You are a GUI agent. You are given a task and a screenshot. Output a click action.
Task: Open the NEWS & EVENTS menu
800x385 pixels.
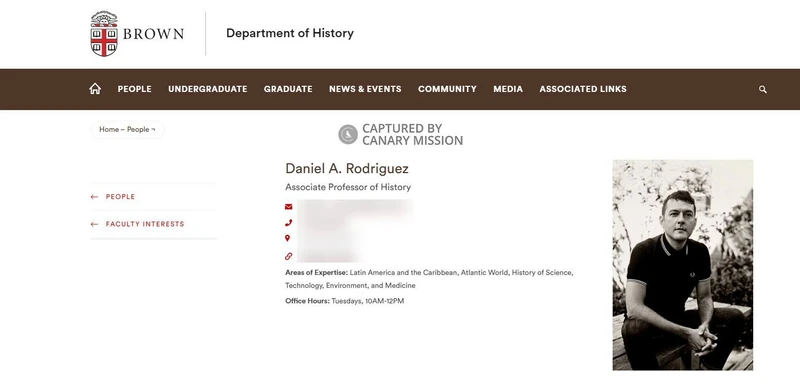point(365,89)
